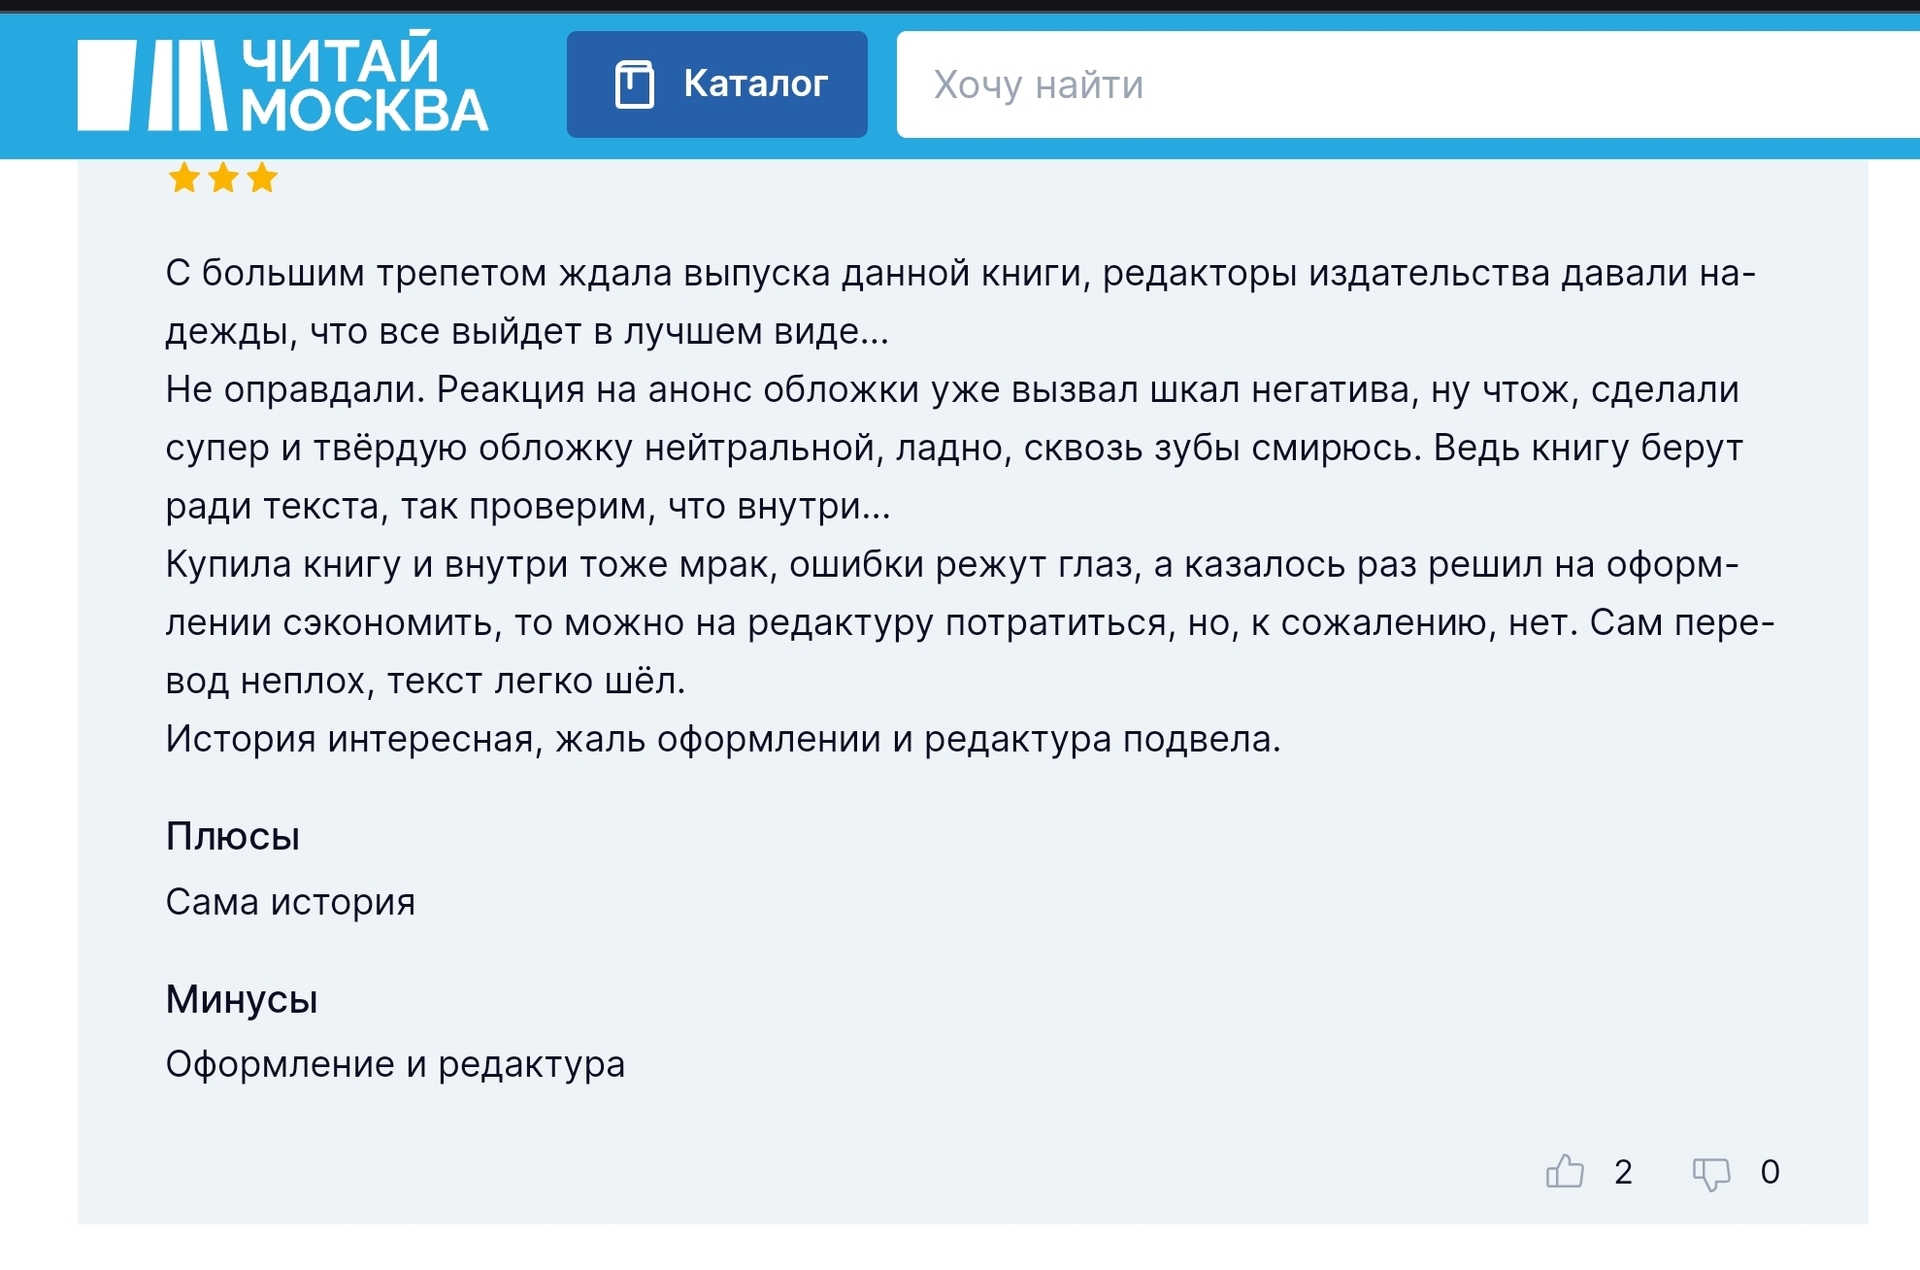Viewport: 1920px width, 1270px height.
Task: Click the Сама история text
Action: pyautogui.click(x=290, y=902)
